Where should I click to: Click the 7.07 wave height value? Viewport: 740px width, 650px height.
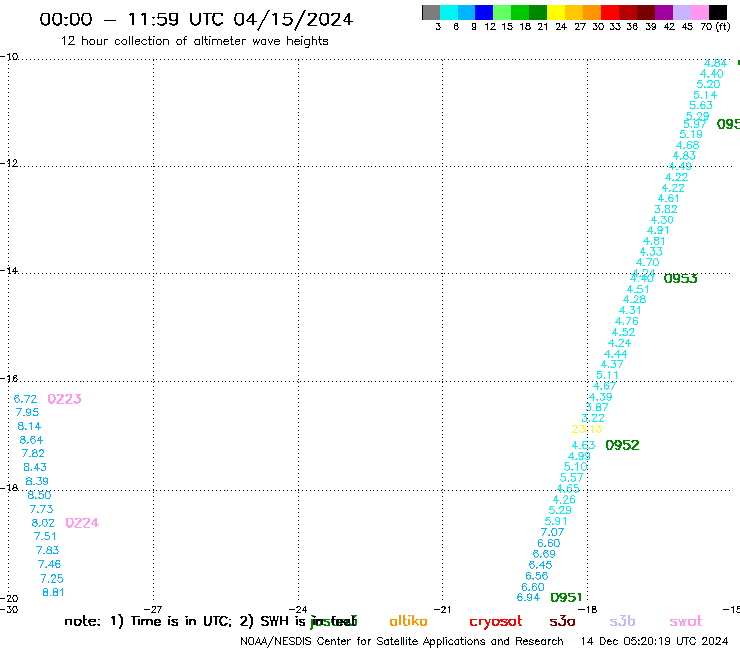pyautogui.click(x=552, y=532)
